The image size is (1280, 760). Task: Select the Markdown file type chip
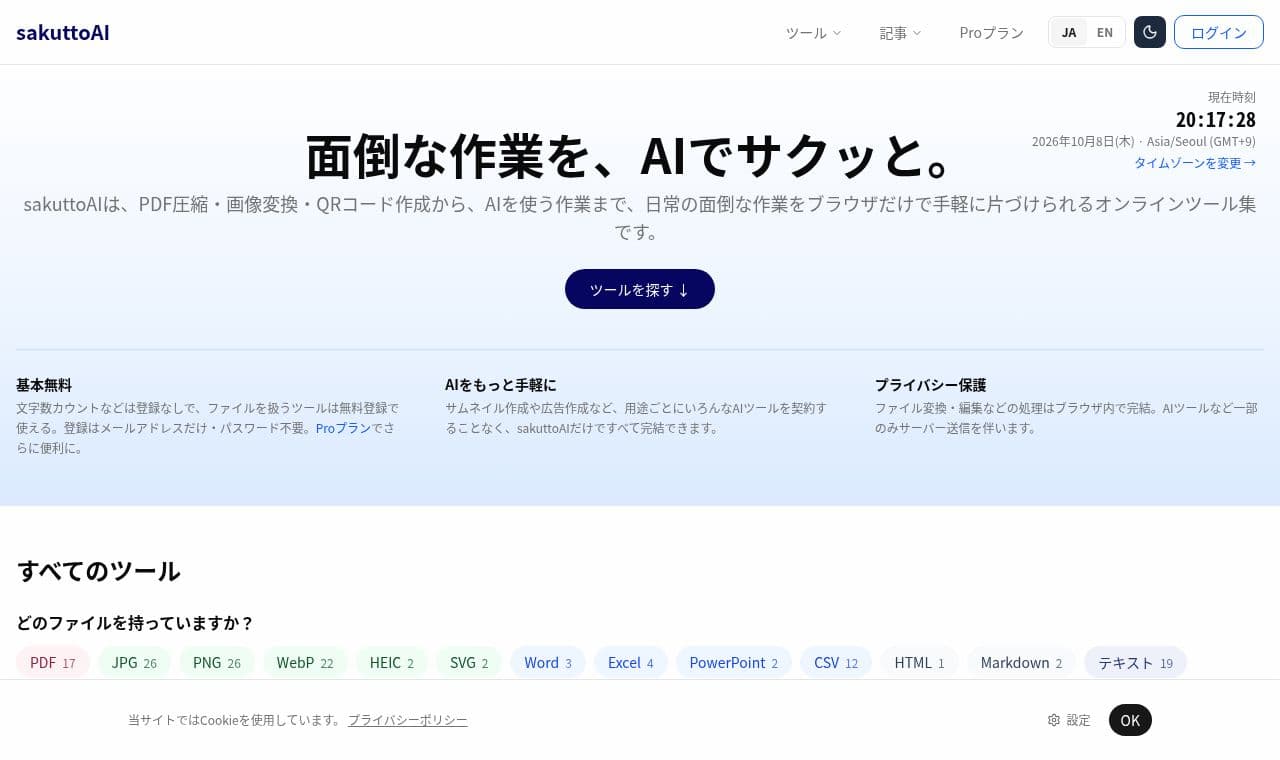[x=1021, y=662]
